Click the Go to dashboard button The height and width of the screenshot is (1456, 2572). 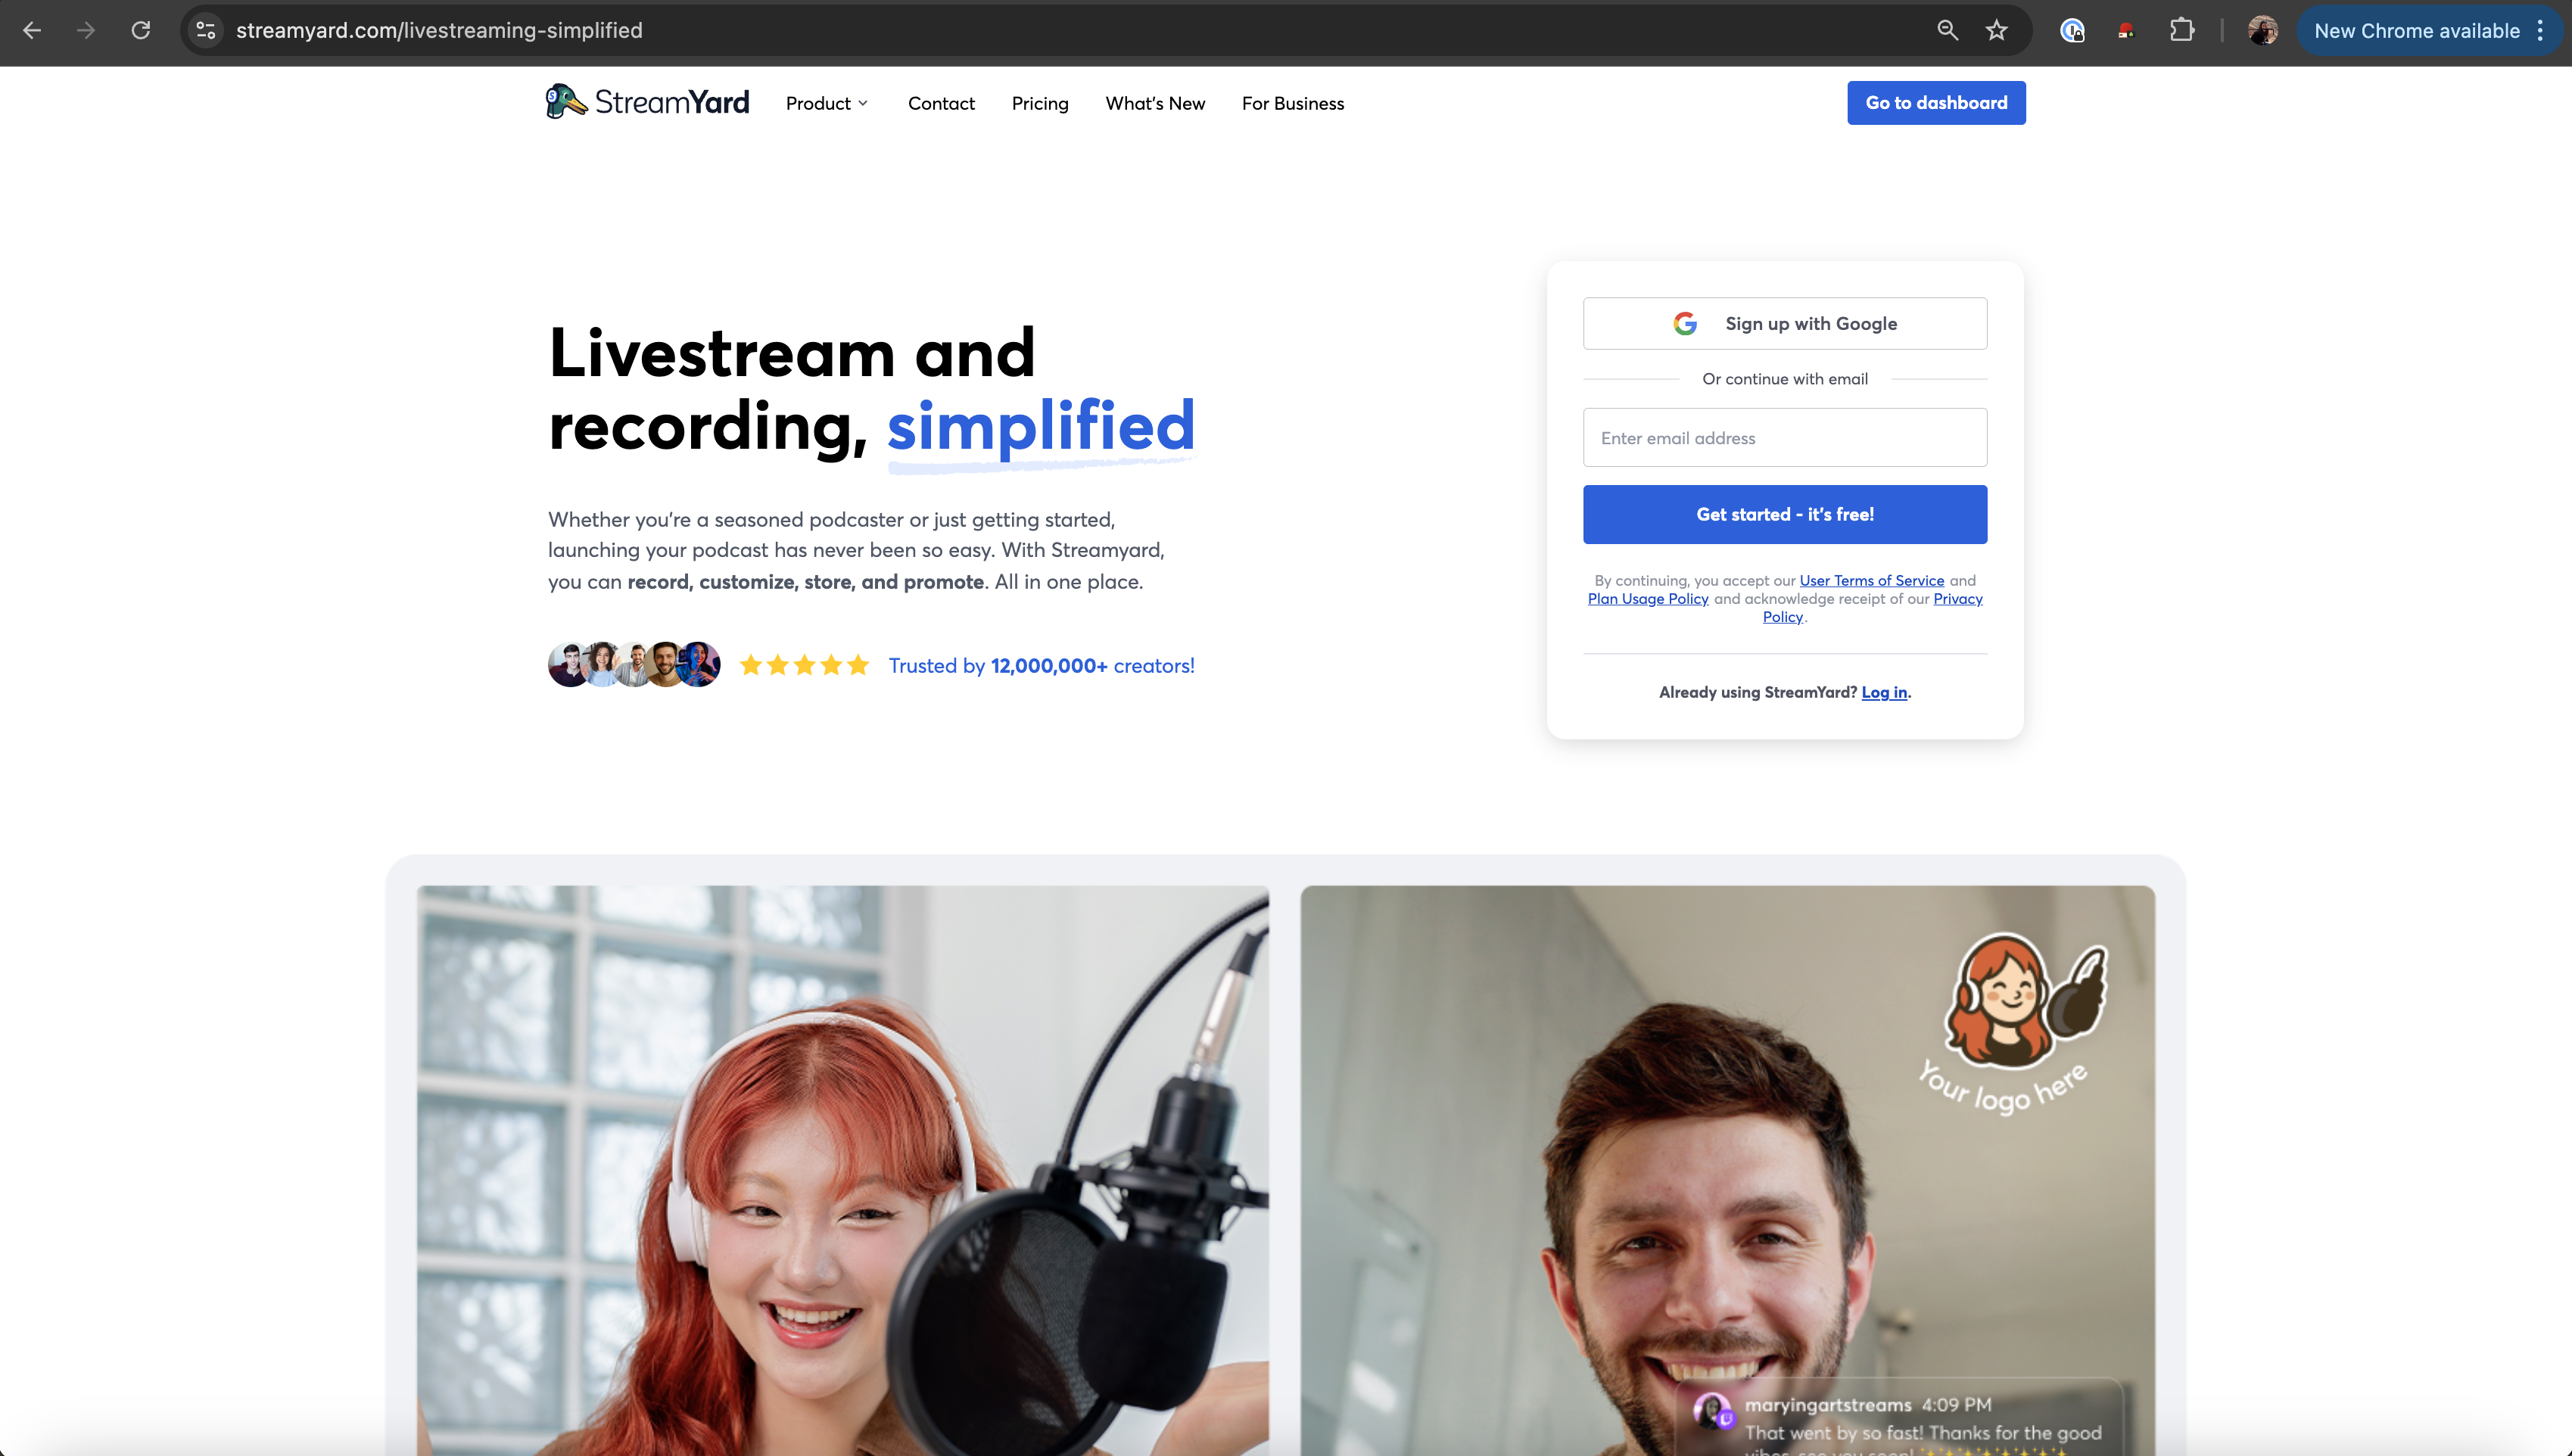tap(1936, 103)
